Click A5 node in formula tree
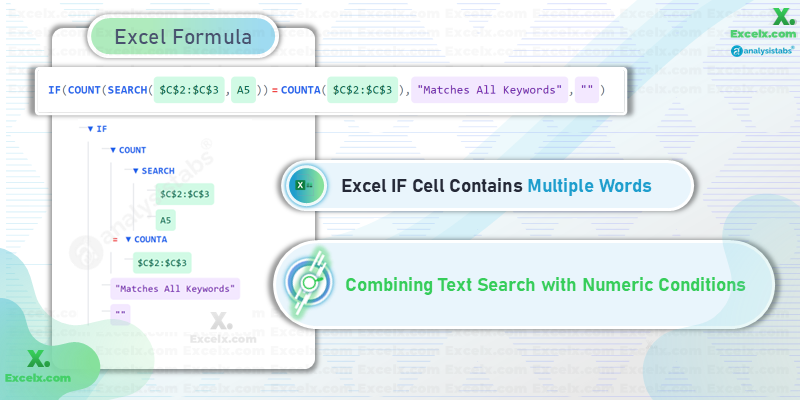800x400 pixels. point(165,220)
